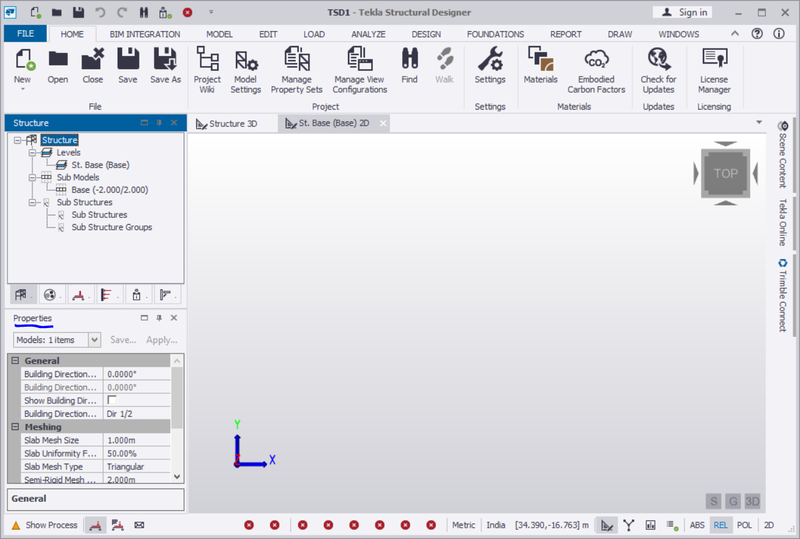Open the Settings wrench tool
The width and height of the screenshot is (800, 539).
pos(490,65)
